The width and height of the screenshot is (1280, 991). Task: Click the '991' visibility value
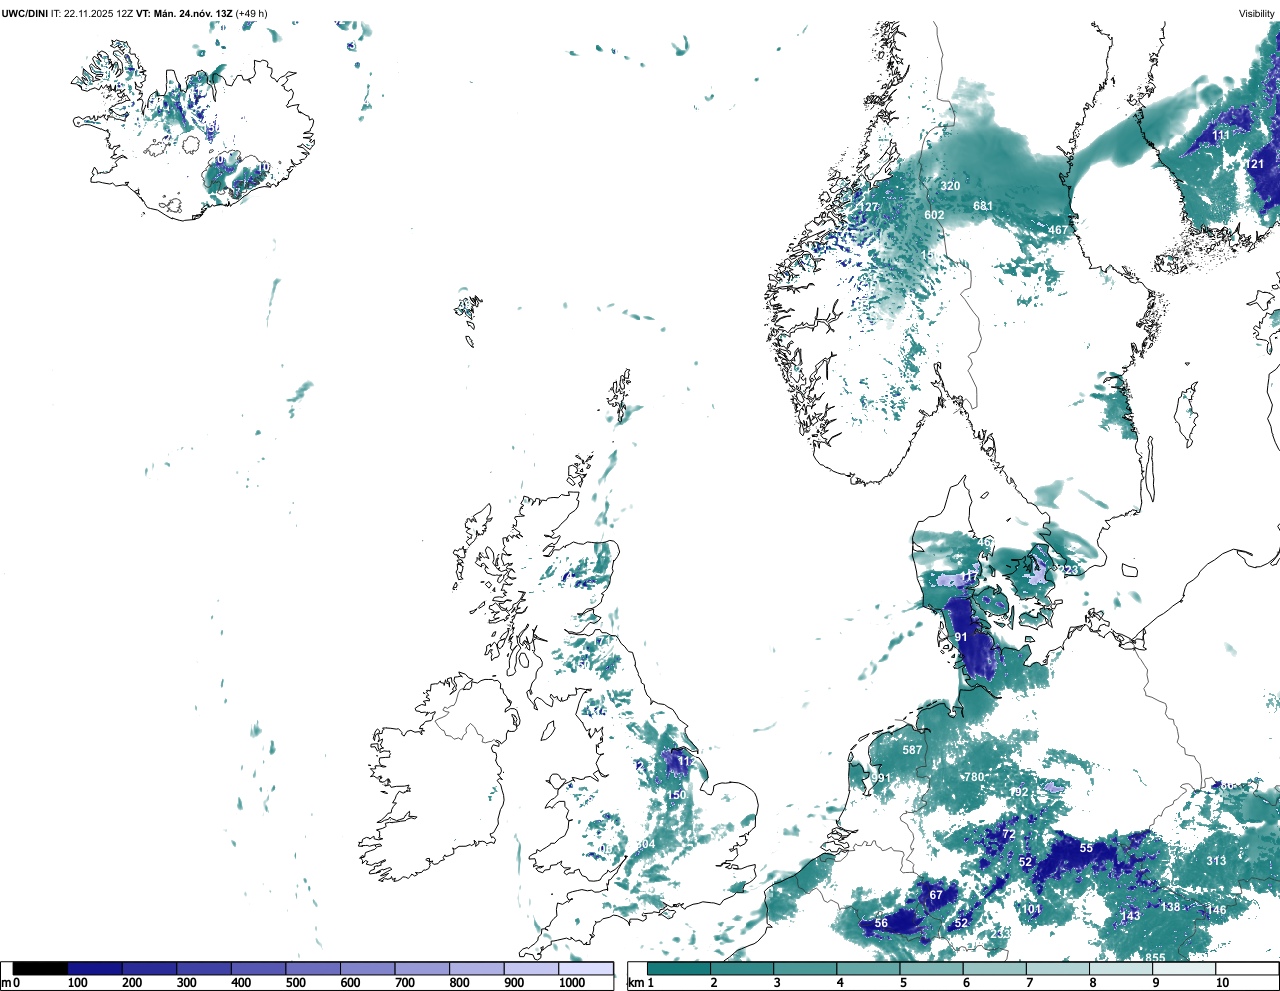(880, 778)
